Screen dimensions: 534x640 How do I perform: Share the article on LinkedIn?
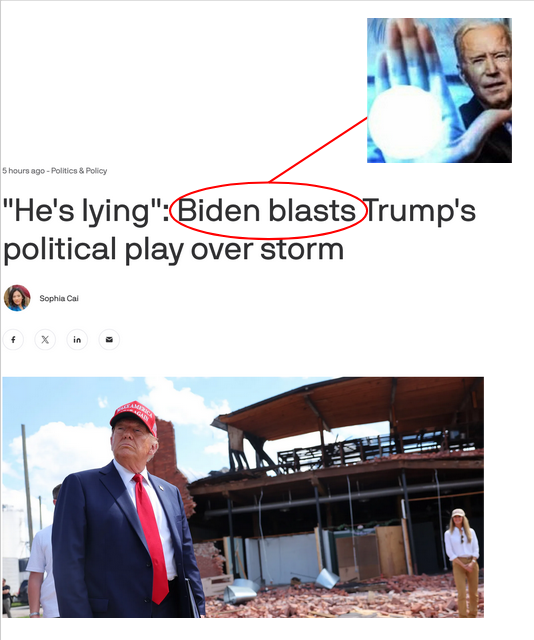click(x=77, y=340)
